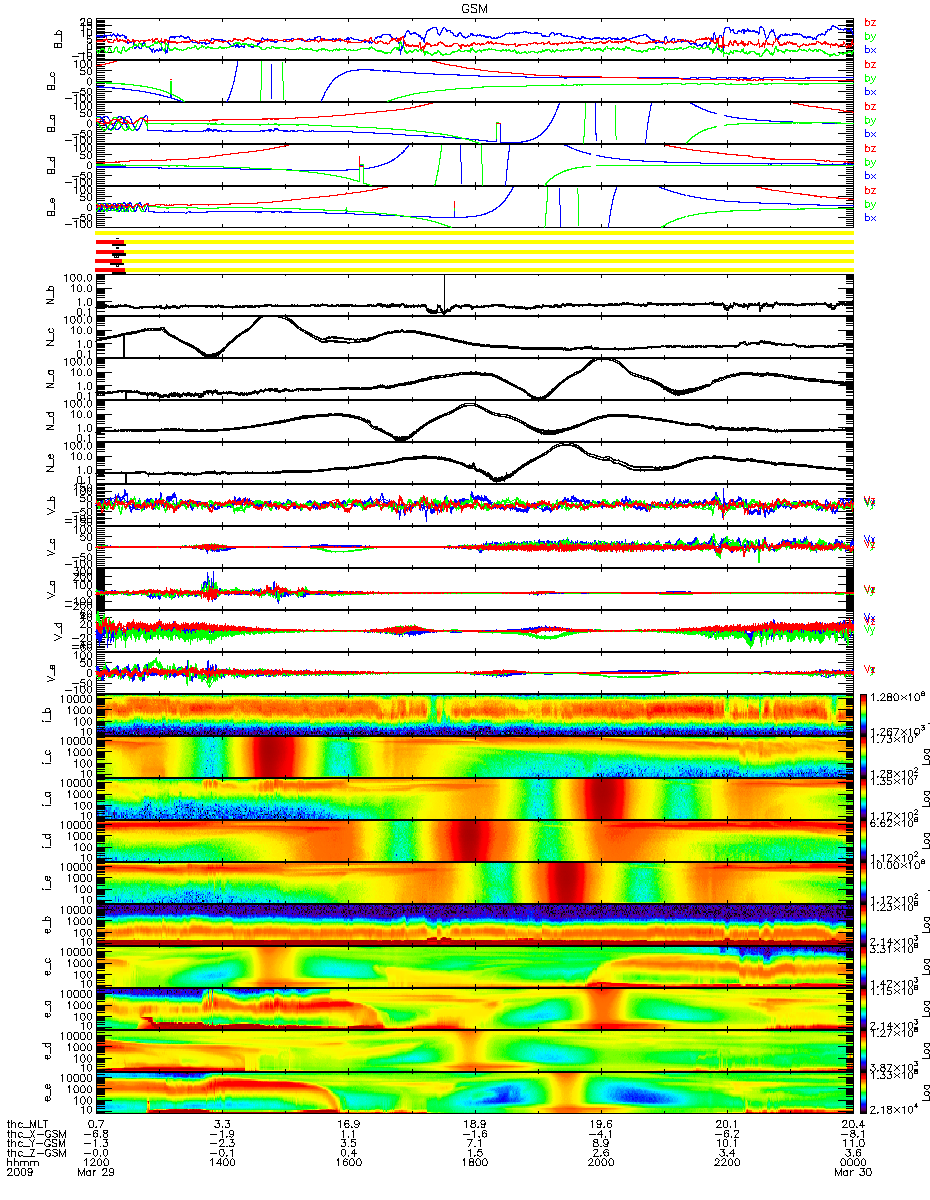Click Z-GSM value 2.6
Viewport: 930px width, 1200px height.
click(601, 1154)
